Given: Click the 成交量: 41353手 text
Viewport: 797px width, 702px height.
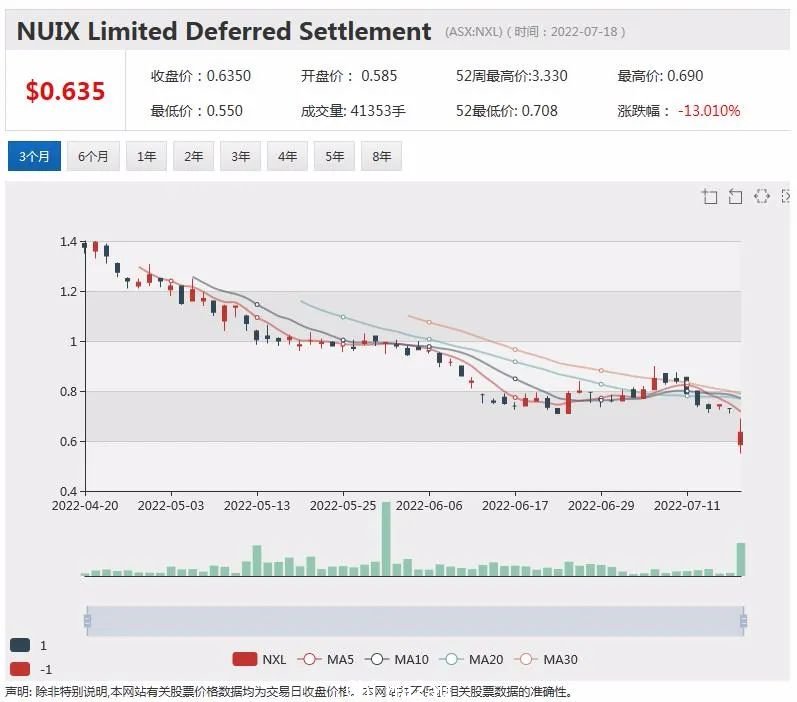Looking at the screenshot, I should [x=353, y=110].
